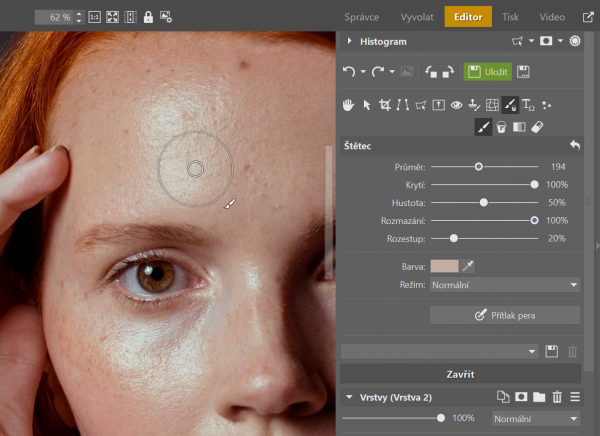Set zoom to 1:1
600x436 pixels.
[x=95, y=17]
